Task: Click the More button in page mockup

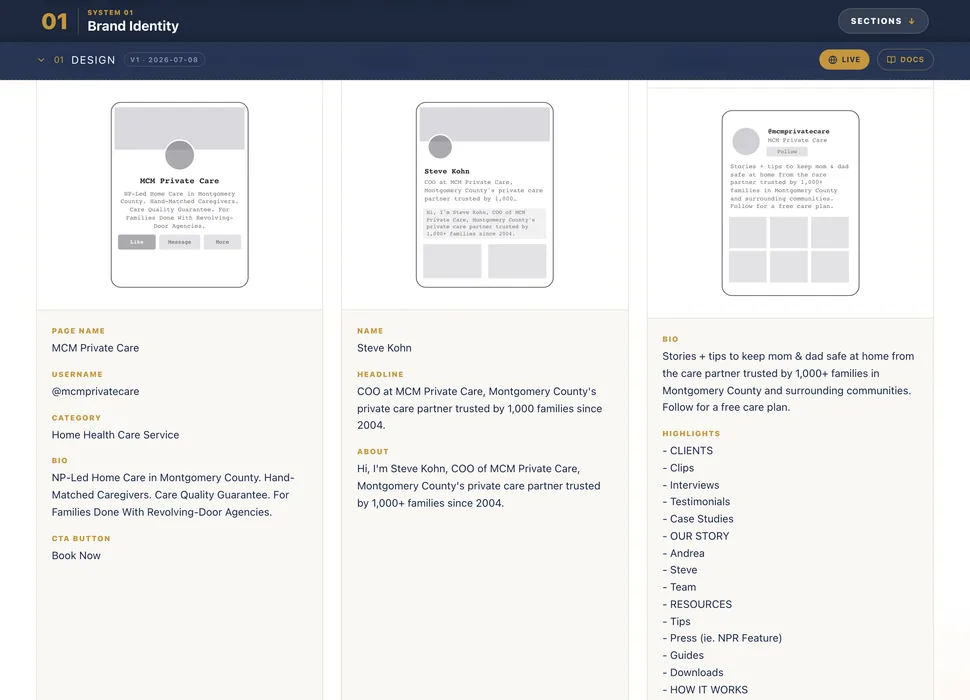Action: point(222,242)
